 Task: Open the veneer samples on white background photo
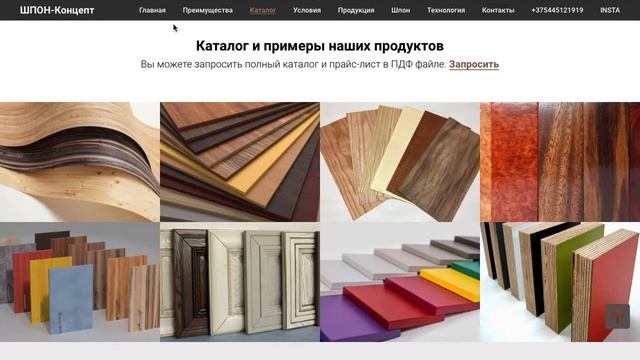(x=400, y=162)
